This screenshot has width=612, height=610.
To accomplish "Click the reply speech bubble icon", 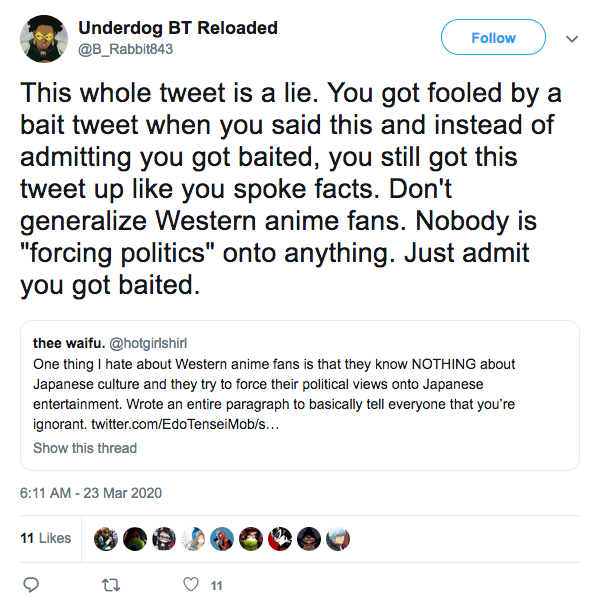I will pos(31,585).
